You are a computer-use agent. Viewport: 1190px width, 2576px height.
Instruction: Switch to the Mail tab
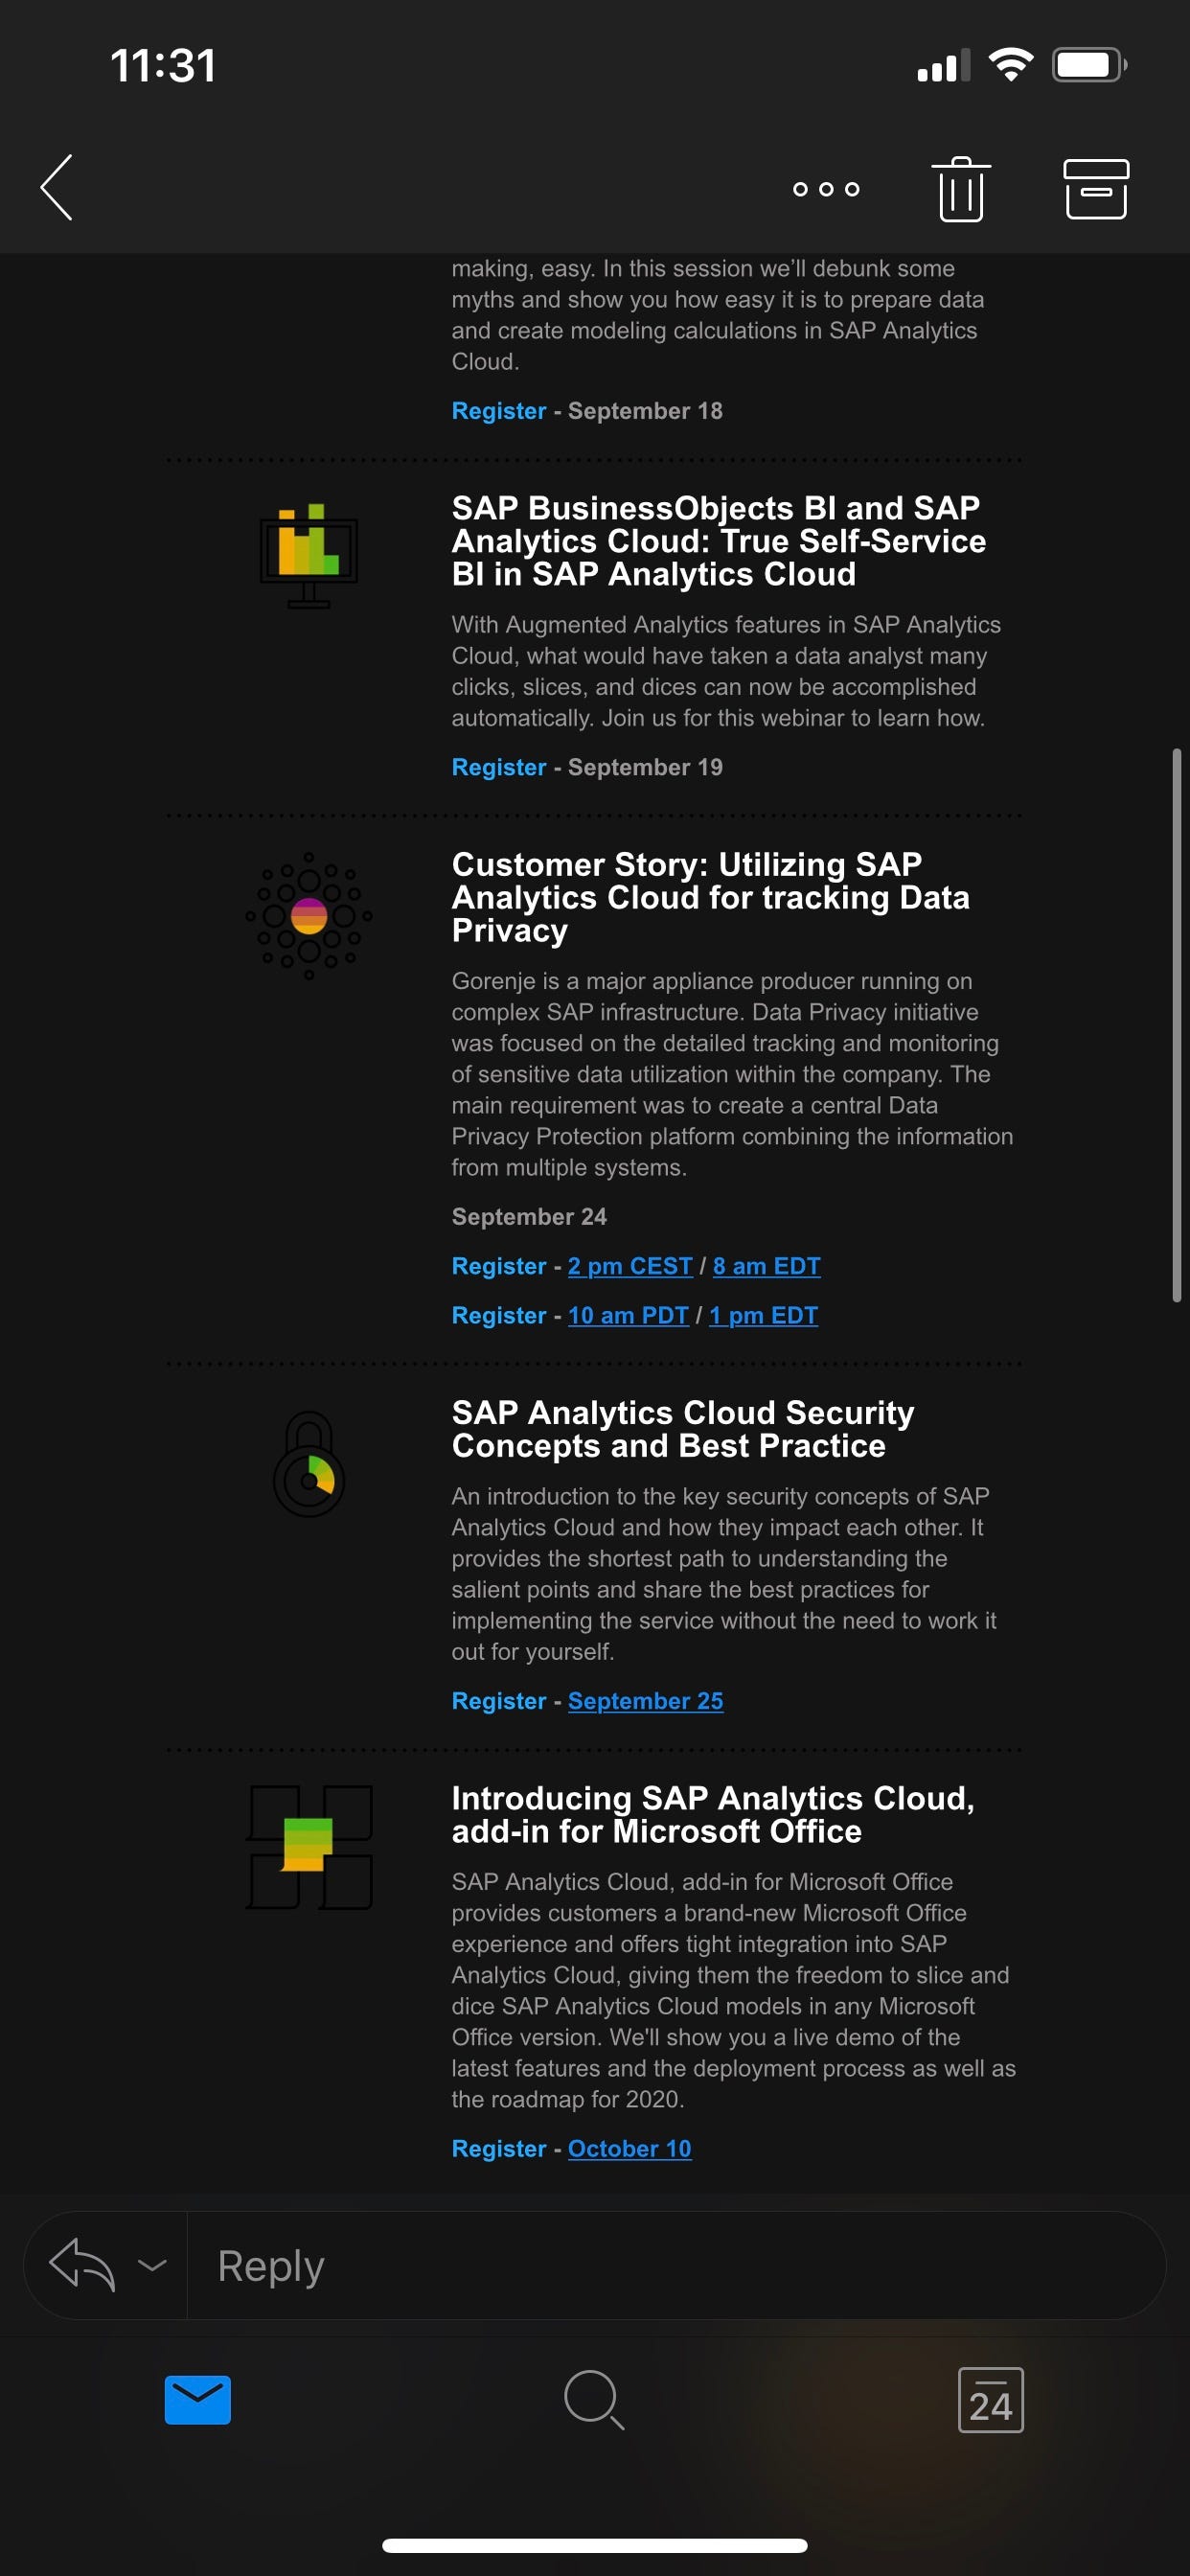[x=198, y=2400]
